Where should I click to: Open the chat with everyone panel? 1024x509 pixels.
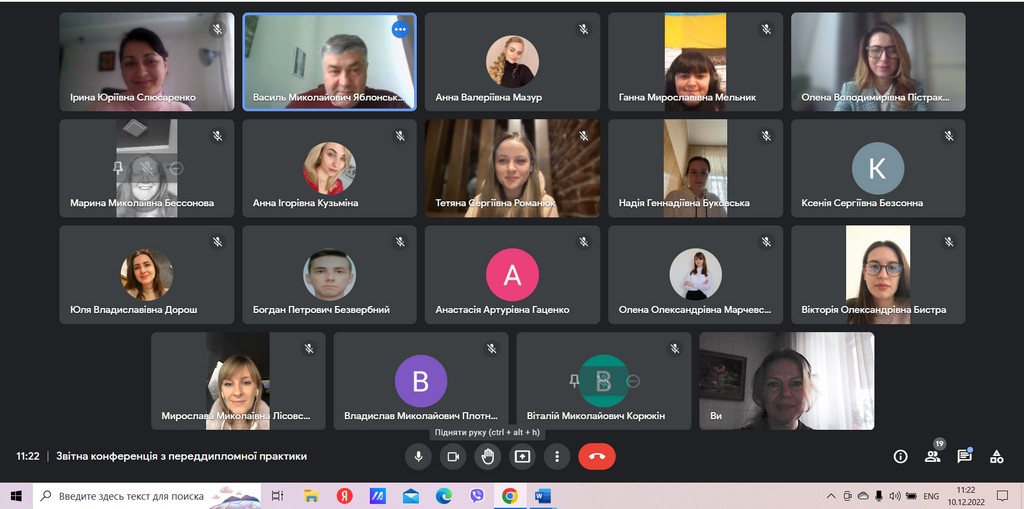tap(964, 456)
